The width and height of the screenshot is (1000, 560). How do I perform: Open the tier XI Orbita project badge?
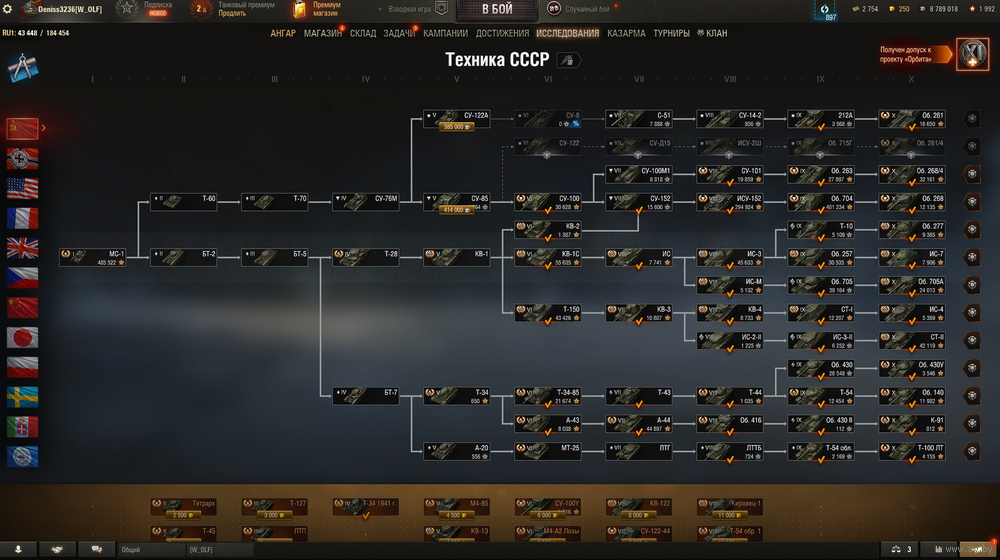click(972, 54)
